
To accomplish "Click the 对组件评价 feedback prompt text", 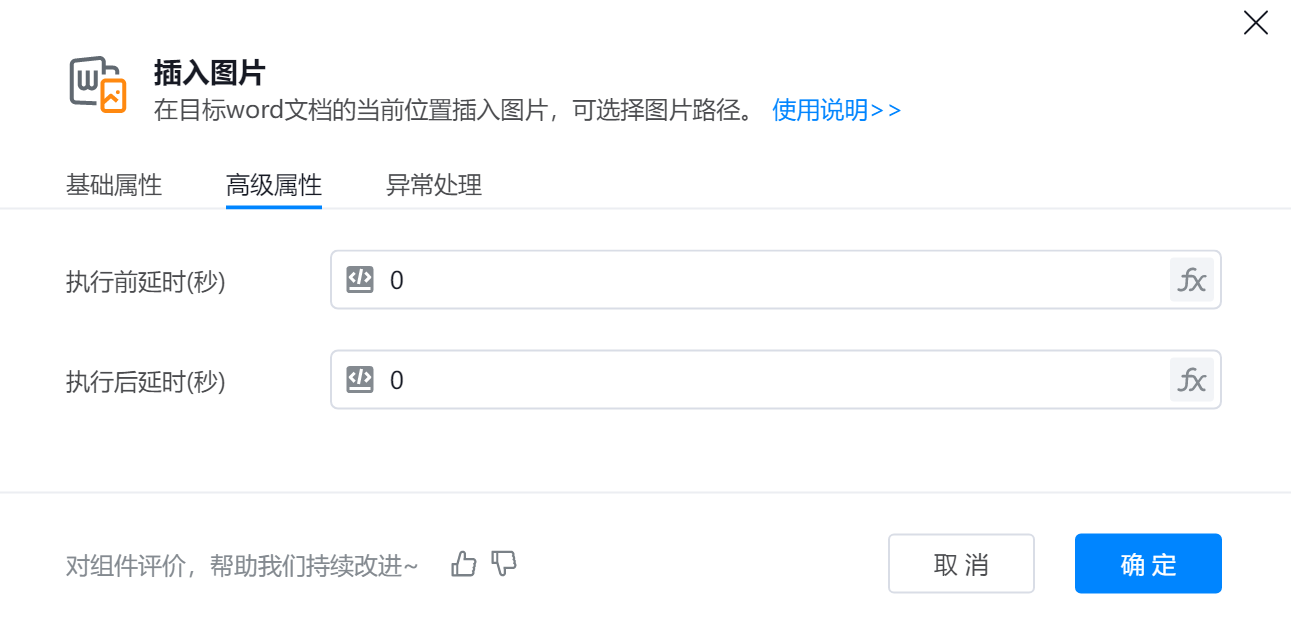I will pyautogui.click(x=242, y=566).
